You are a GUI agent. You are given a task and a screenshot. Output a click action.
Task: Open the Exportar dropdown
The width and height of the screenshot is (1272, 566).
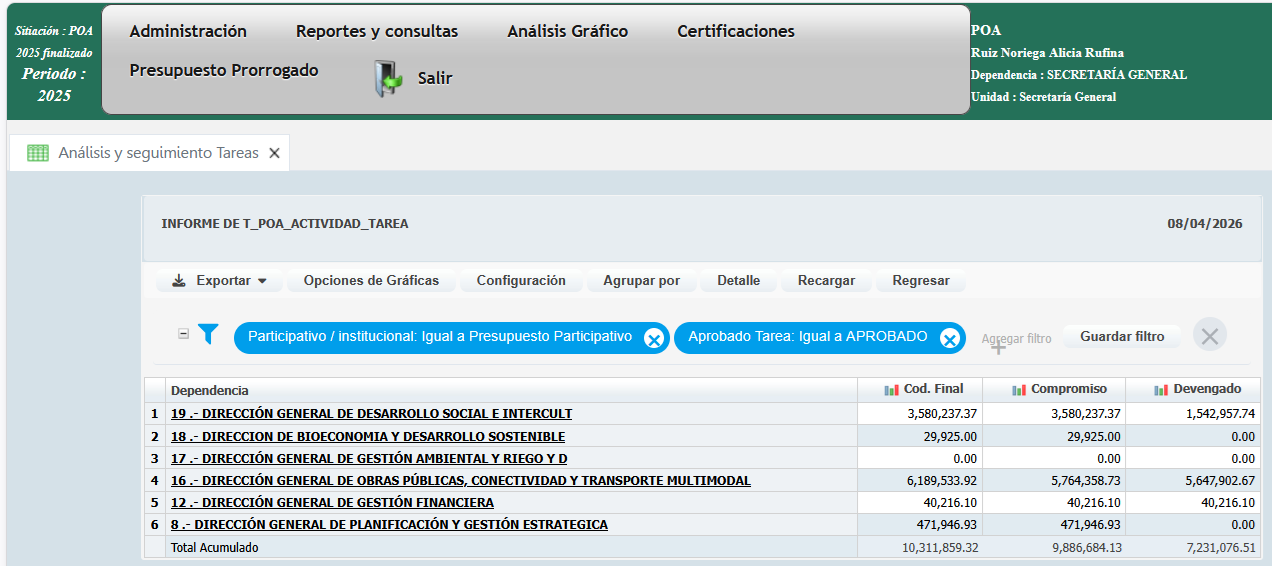click(220, 281)
